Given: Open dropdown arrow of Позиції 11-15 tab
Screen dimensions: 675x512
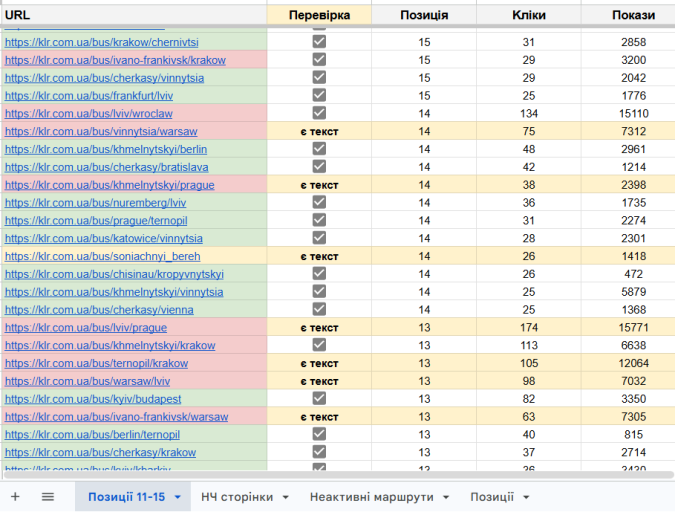Looking at the screenshot, I should click(177, 497).
